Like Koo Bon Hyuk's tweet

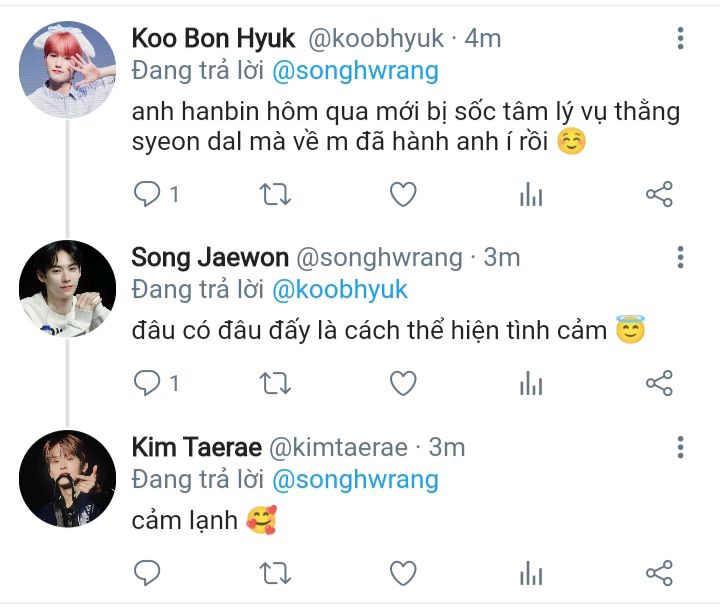click(x=402, y=194)
